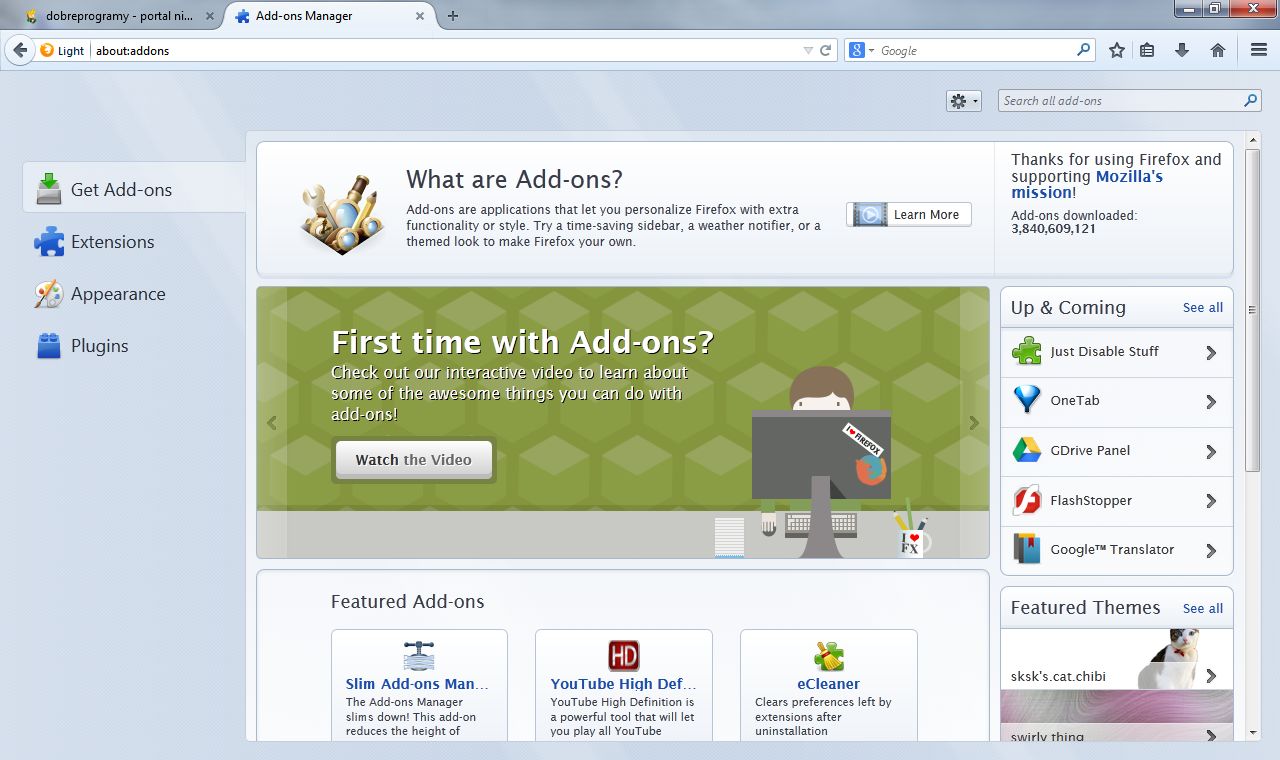
Task: Click the Slim Add-ons Manager icon
Action: pos(419,656)
